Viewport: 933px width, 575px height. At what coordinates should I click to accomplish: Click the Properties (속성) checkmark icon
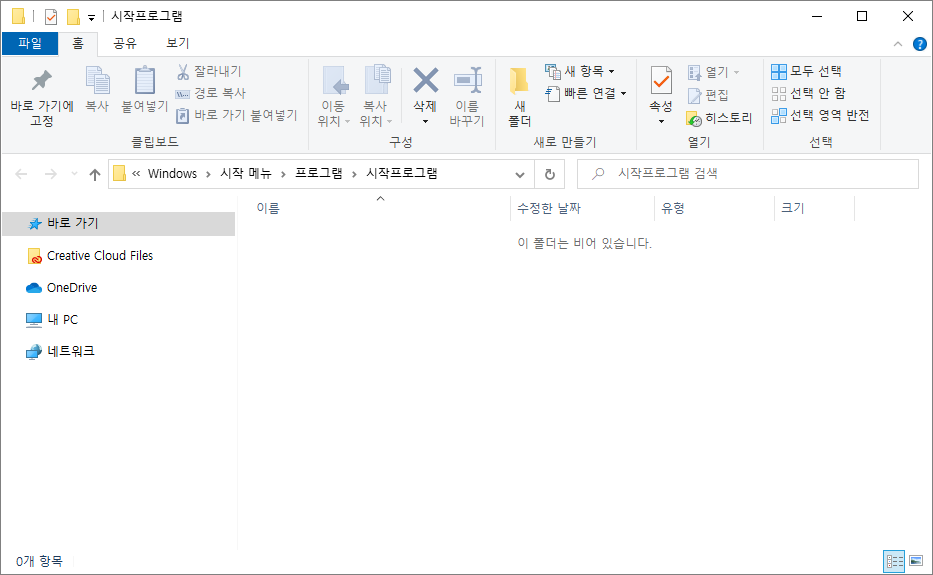click(661, 80)
